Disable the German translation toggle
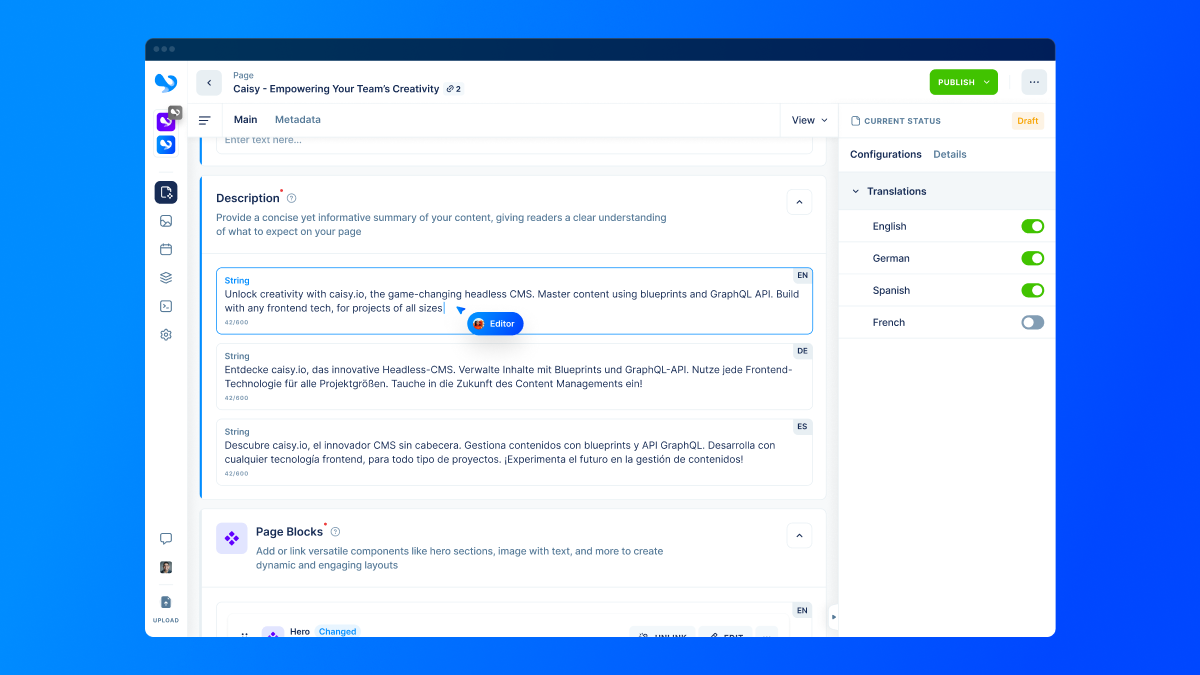 1032,258
